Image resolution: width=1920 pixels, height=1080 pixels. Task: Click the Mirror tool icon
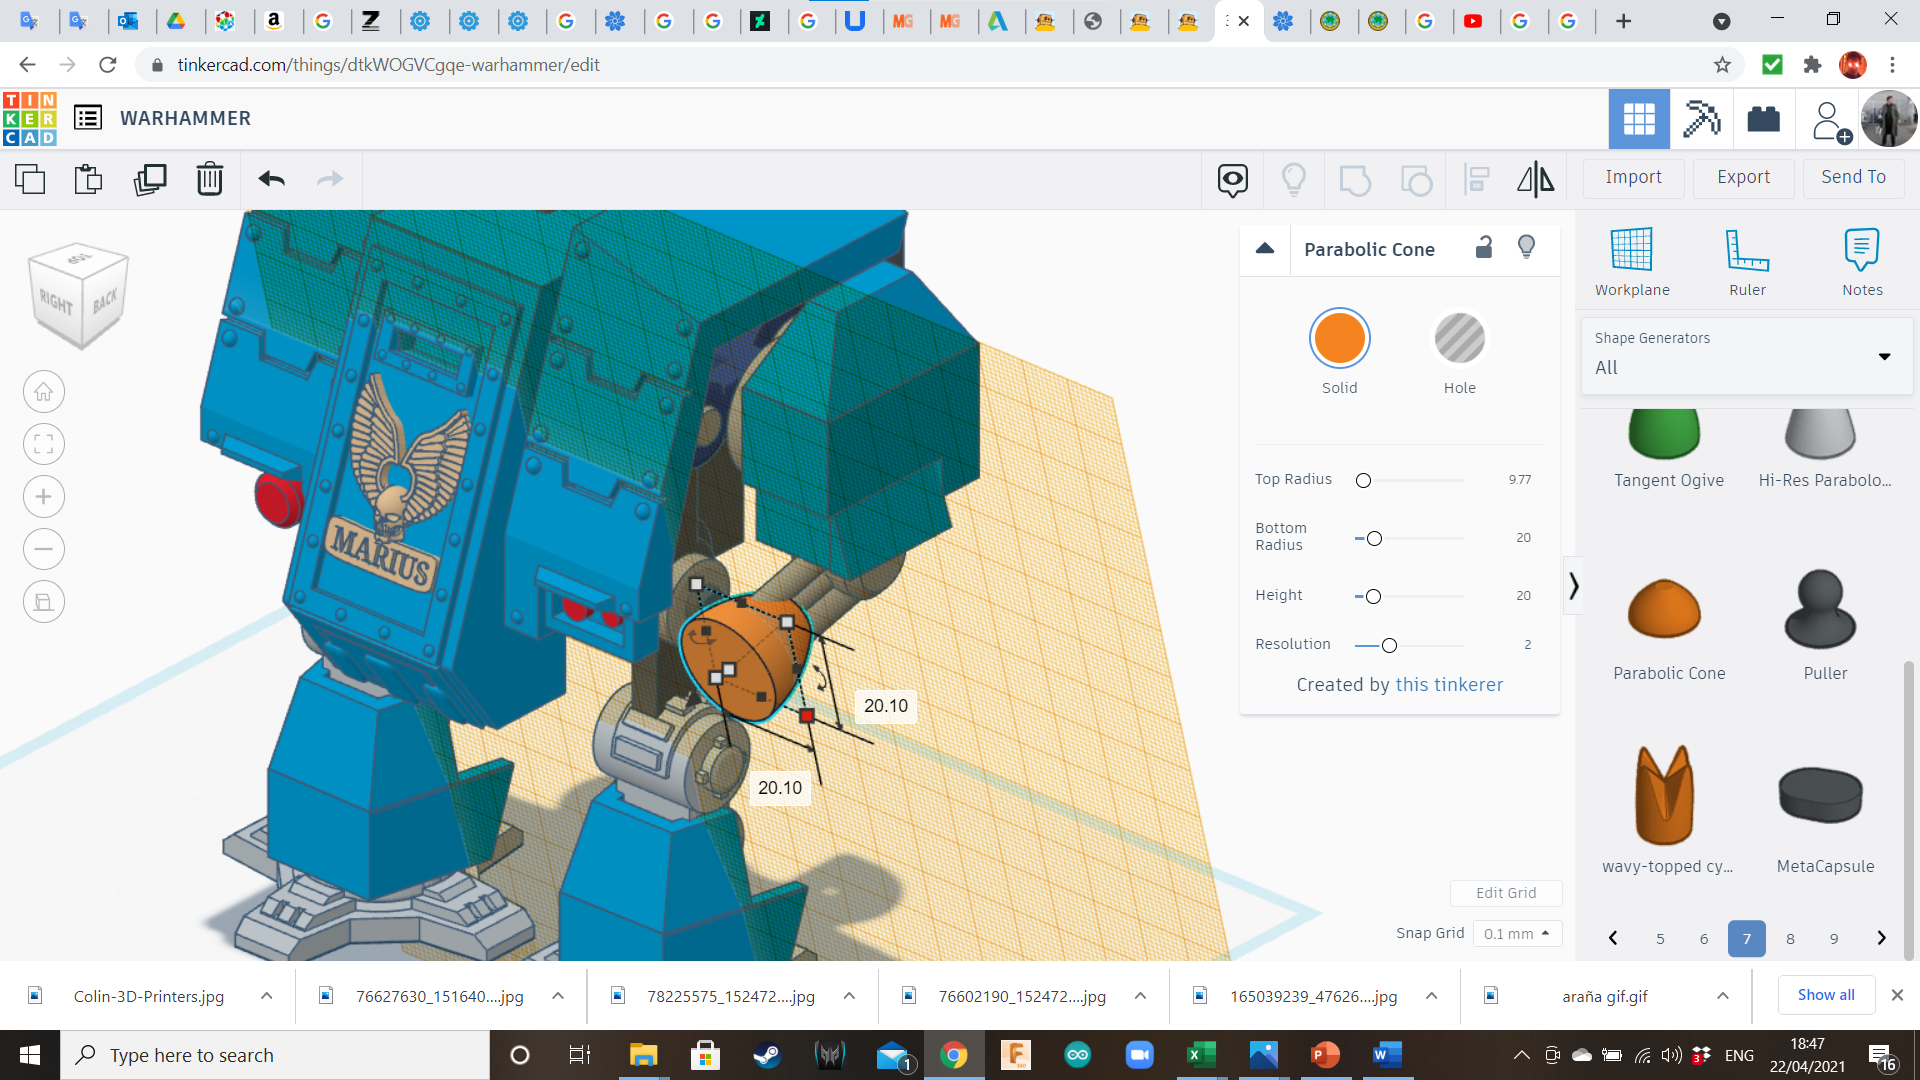(x=1535, y=179)
